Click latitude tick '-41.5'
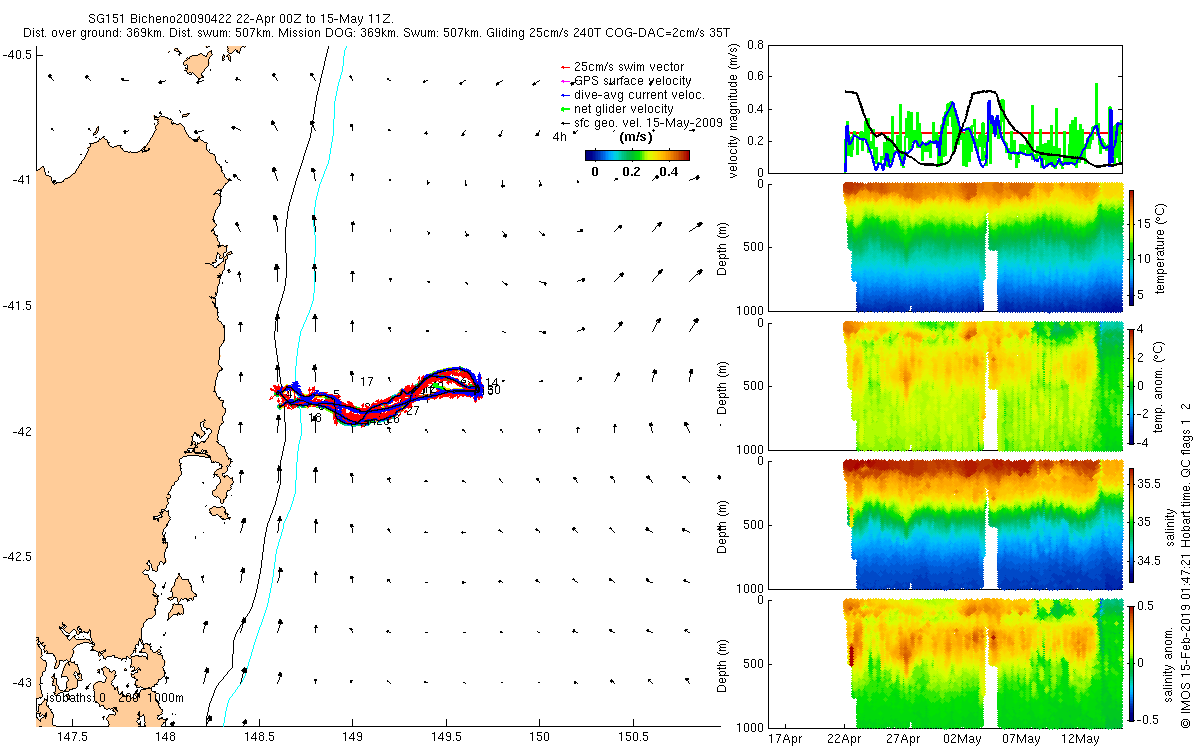 pos(17,306)
